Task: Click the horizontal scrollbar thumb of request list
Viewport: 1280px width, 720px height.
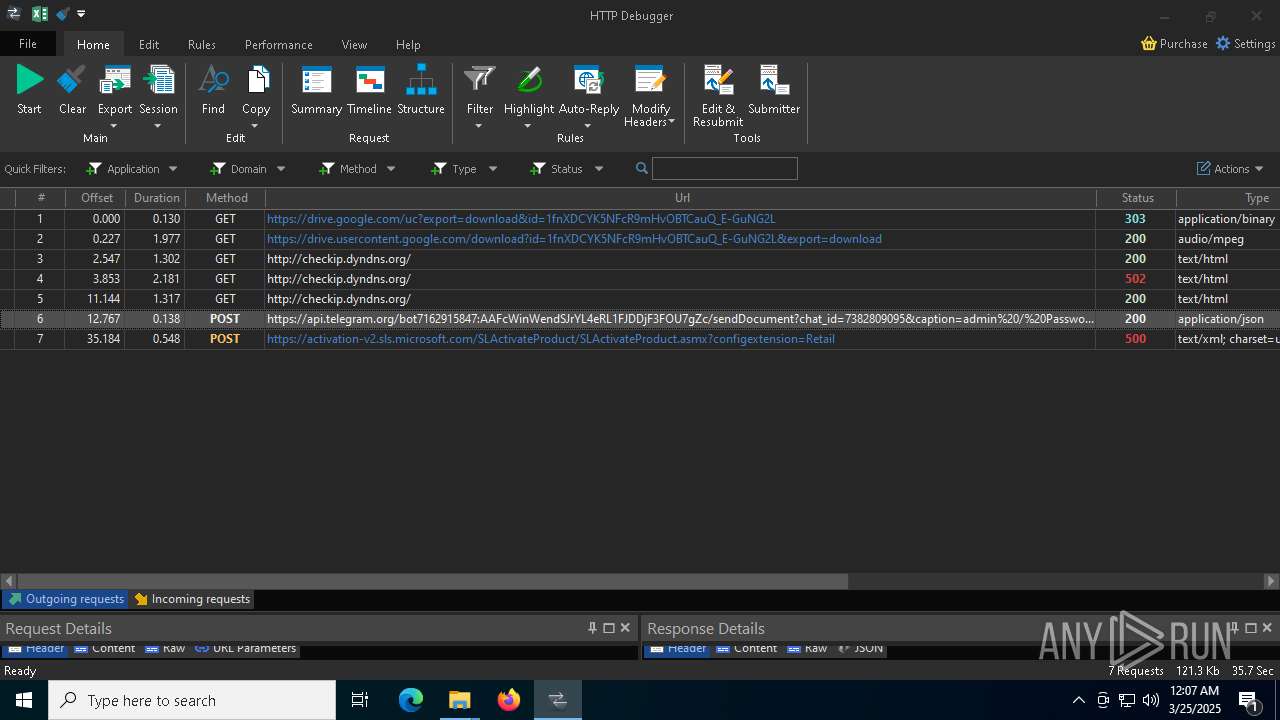Action: 433,581
